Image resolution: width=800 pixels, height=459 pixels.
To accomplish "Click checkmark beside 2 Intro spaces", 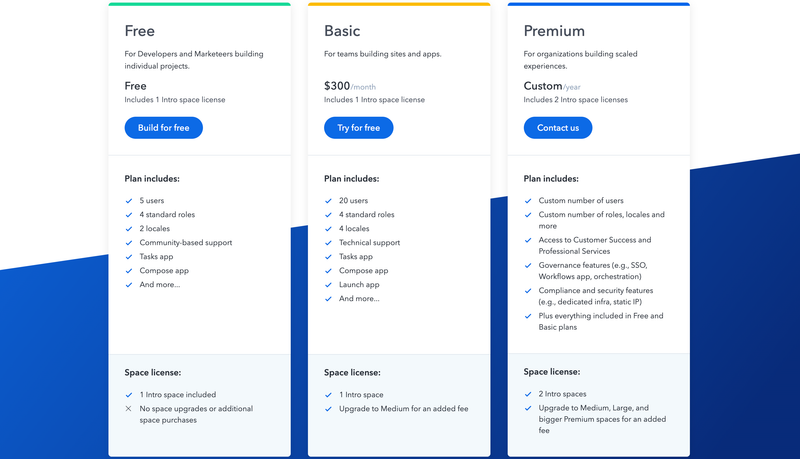I will pos(528,394).
